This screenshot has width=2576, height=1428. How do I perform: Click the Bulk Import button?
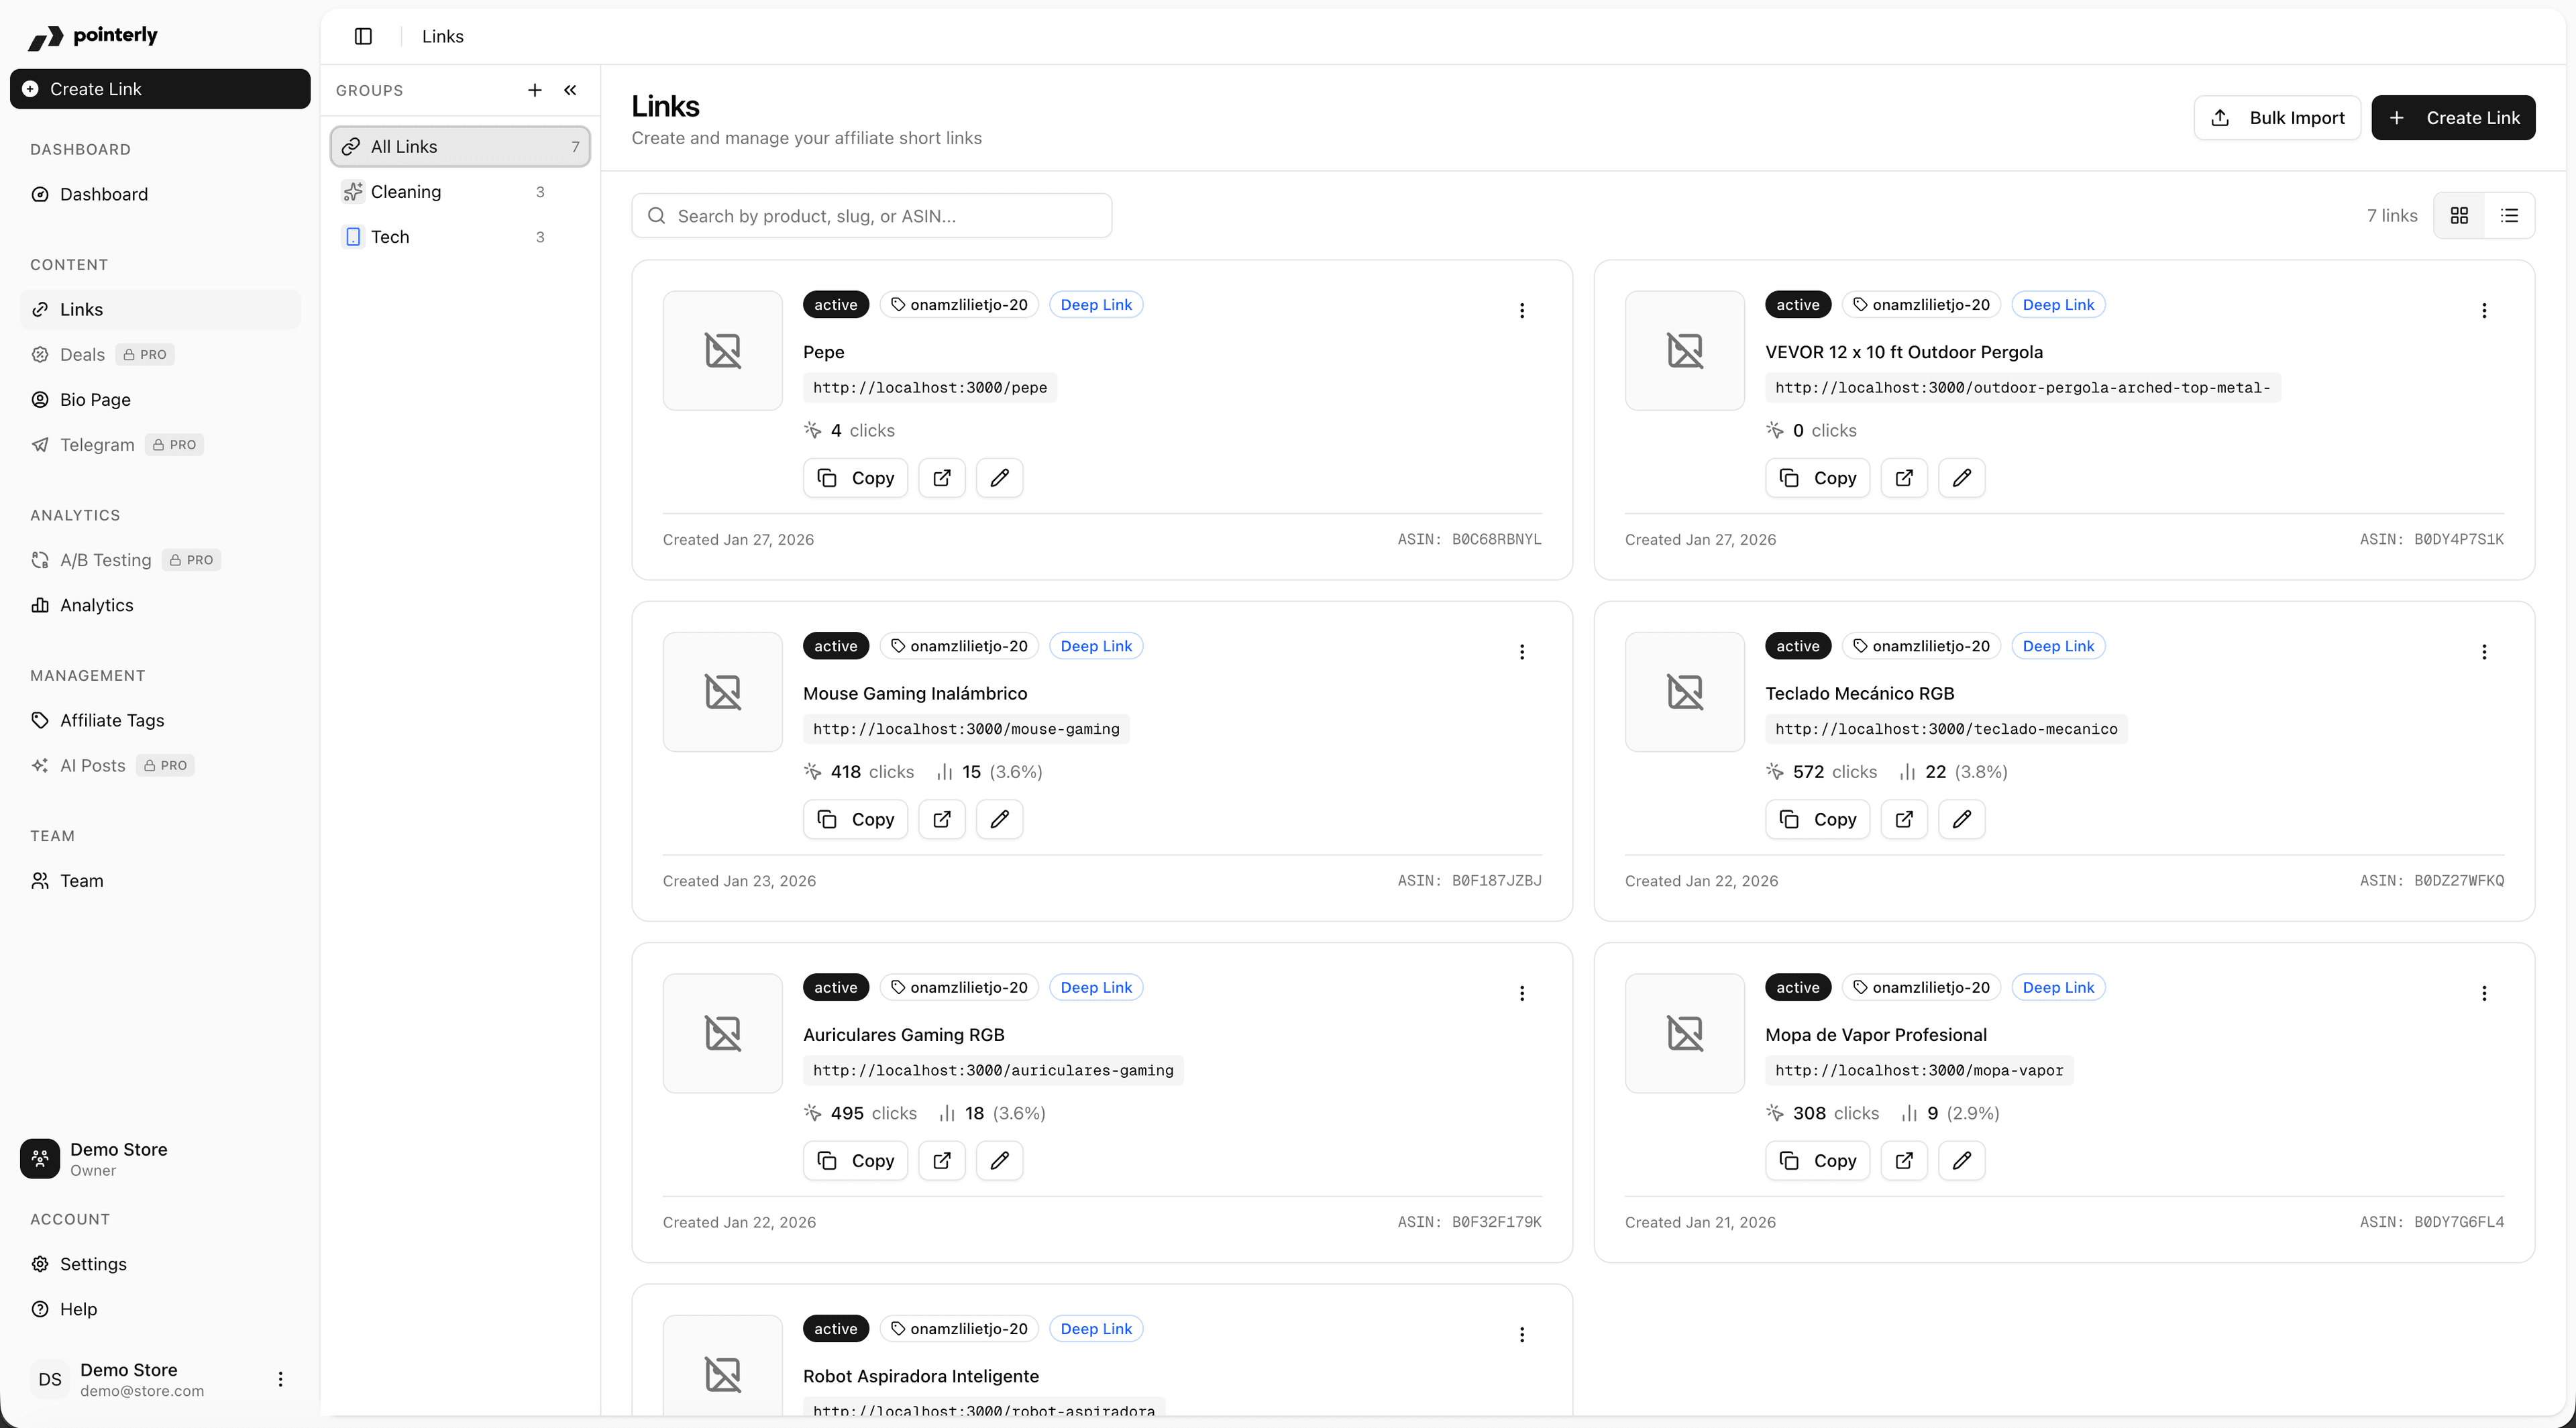pos(2277,118)
